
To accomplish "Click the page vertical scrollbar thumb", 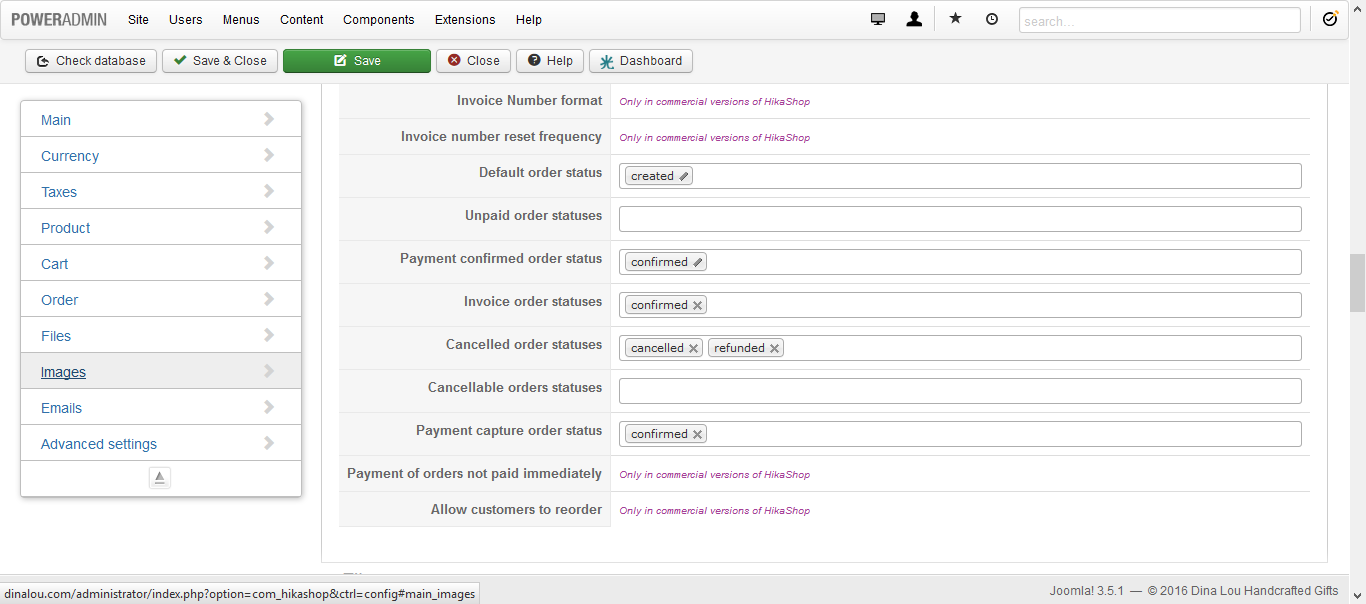I will tap(1357, 283).
